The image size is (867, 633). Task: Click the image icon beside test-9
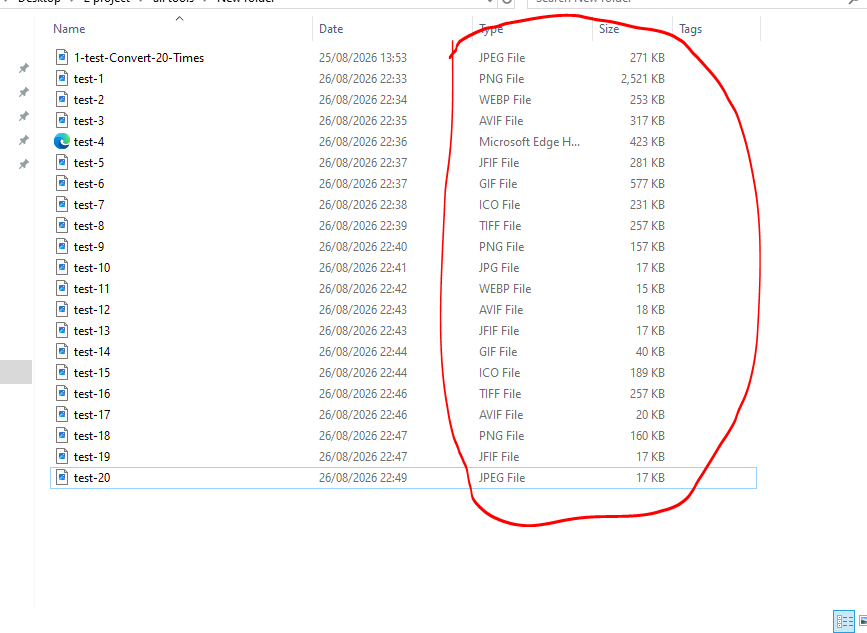pyautogui.click(x=62, y=247)
